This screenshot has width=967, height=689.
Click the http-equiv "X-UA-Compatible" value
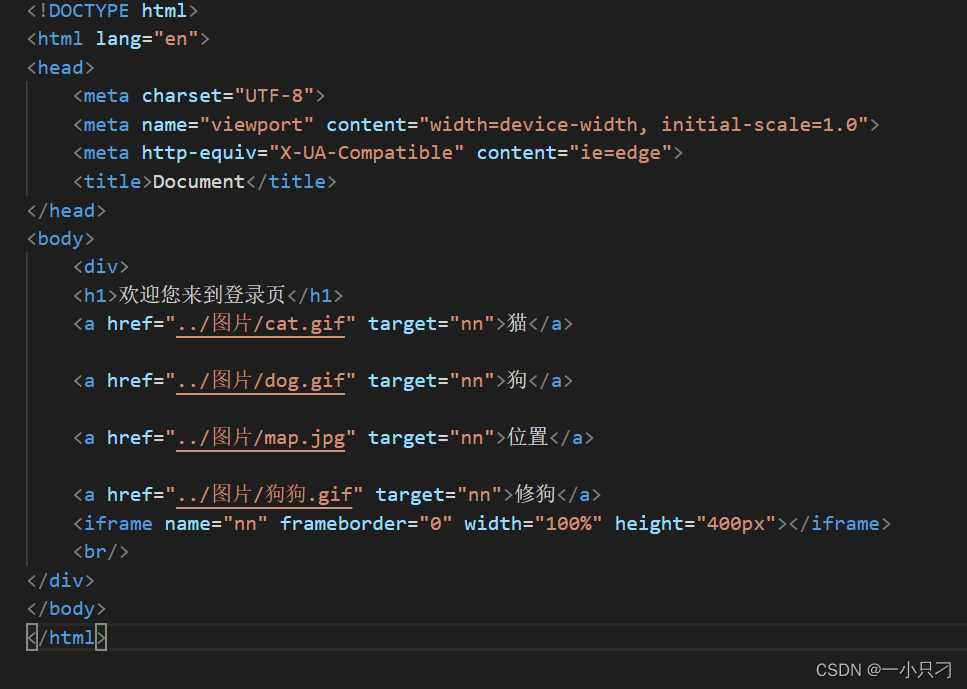366,152
